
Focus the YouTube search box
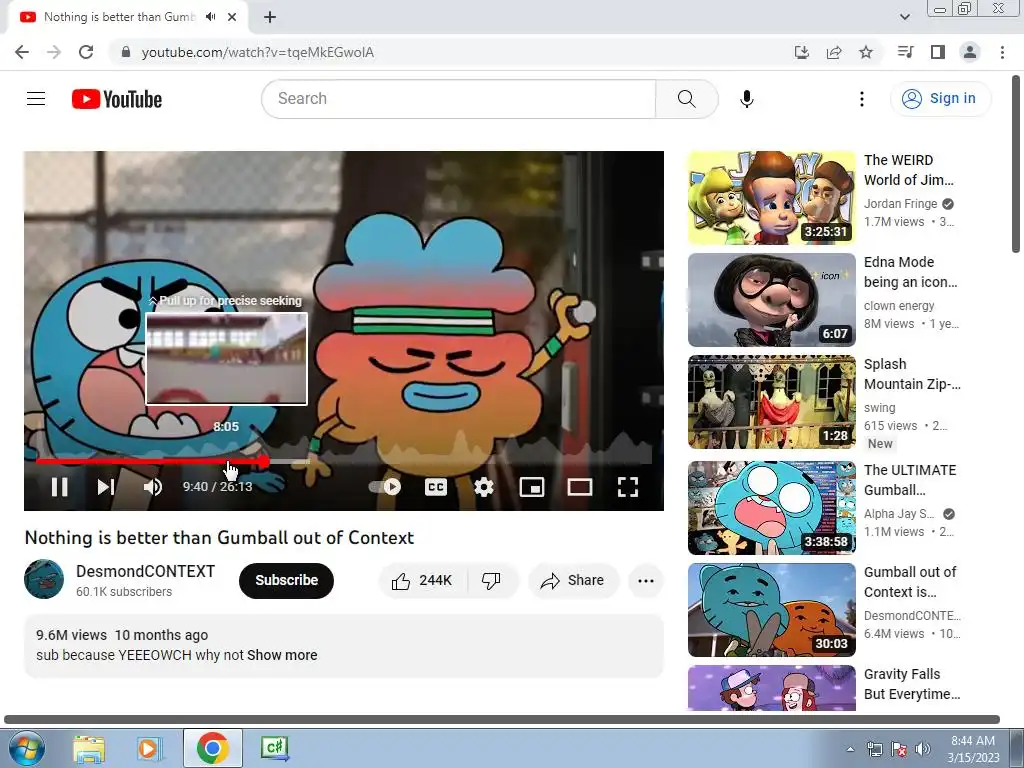[x=458, y=99]
